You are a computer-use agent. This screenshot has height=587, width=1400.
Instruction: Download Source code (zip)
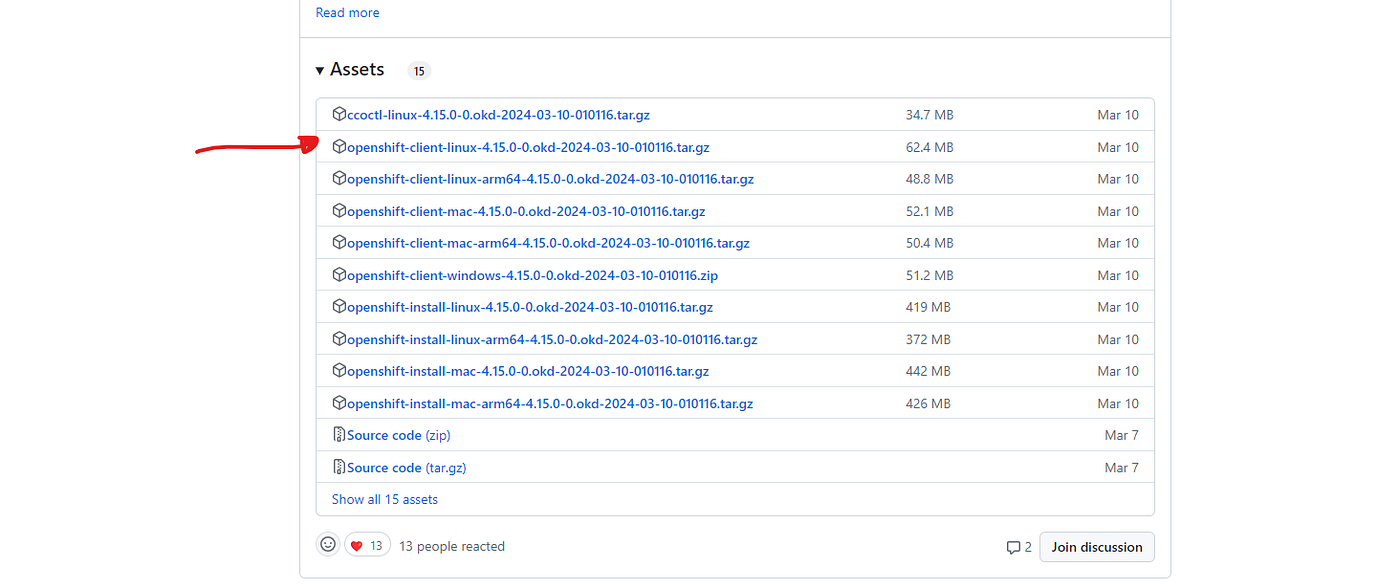point(399,435)
